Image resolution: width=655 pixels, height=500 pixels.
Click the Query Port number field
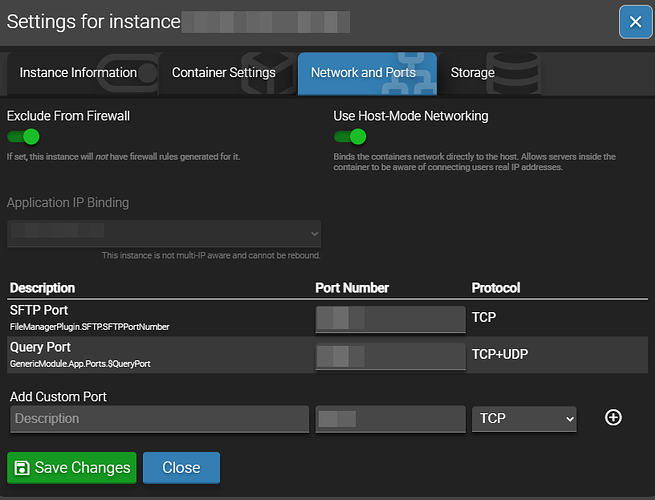390,356
